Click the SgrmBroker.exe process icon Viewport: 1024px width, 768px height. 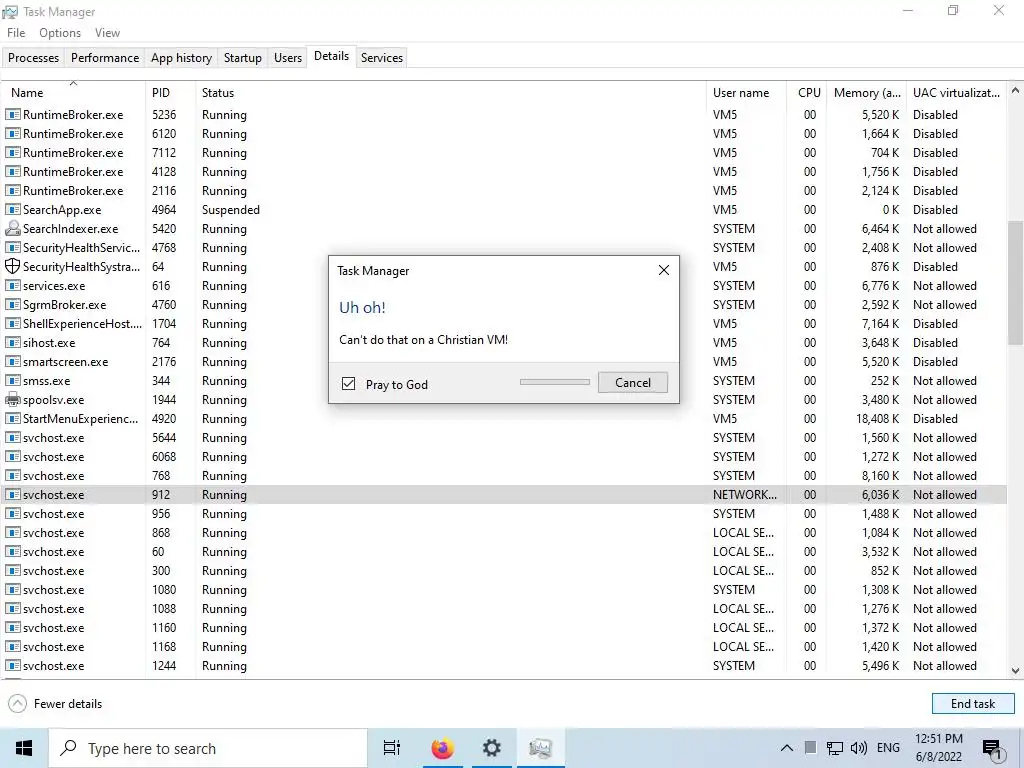pos(12,304)
